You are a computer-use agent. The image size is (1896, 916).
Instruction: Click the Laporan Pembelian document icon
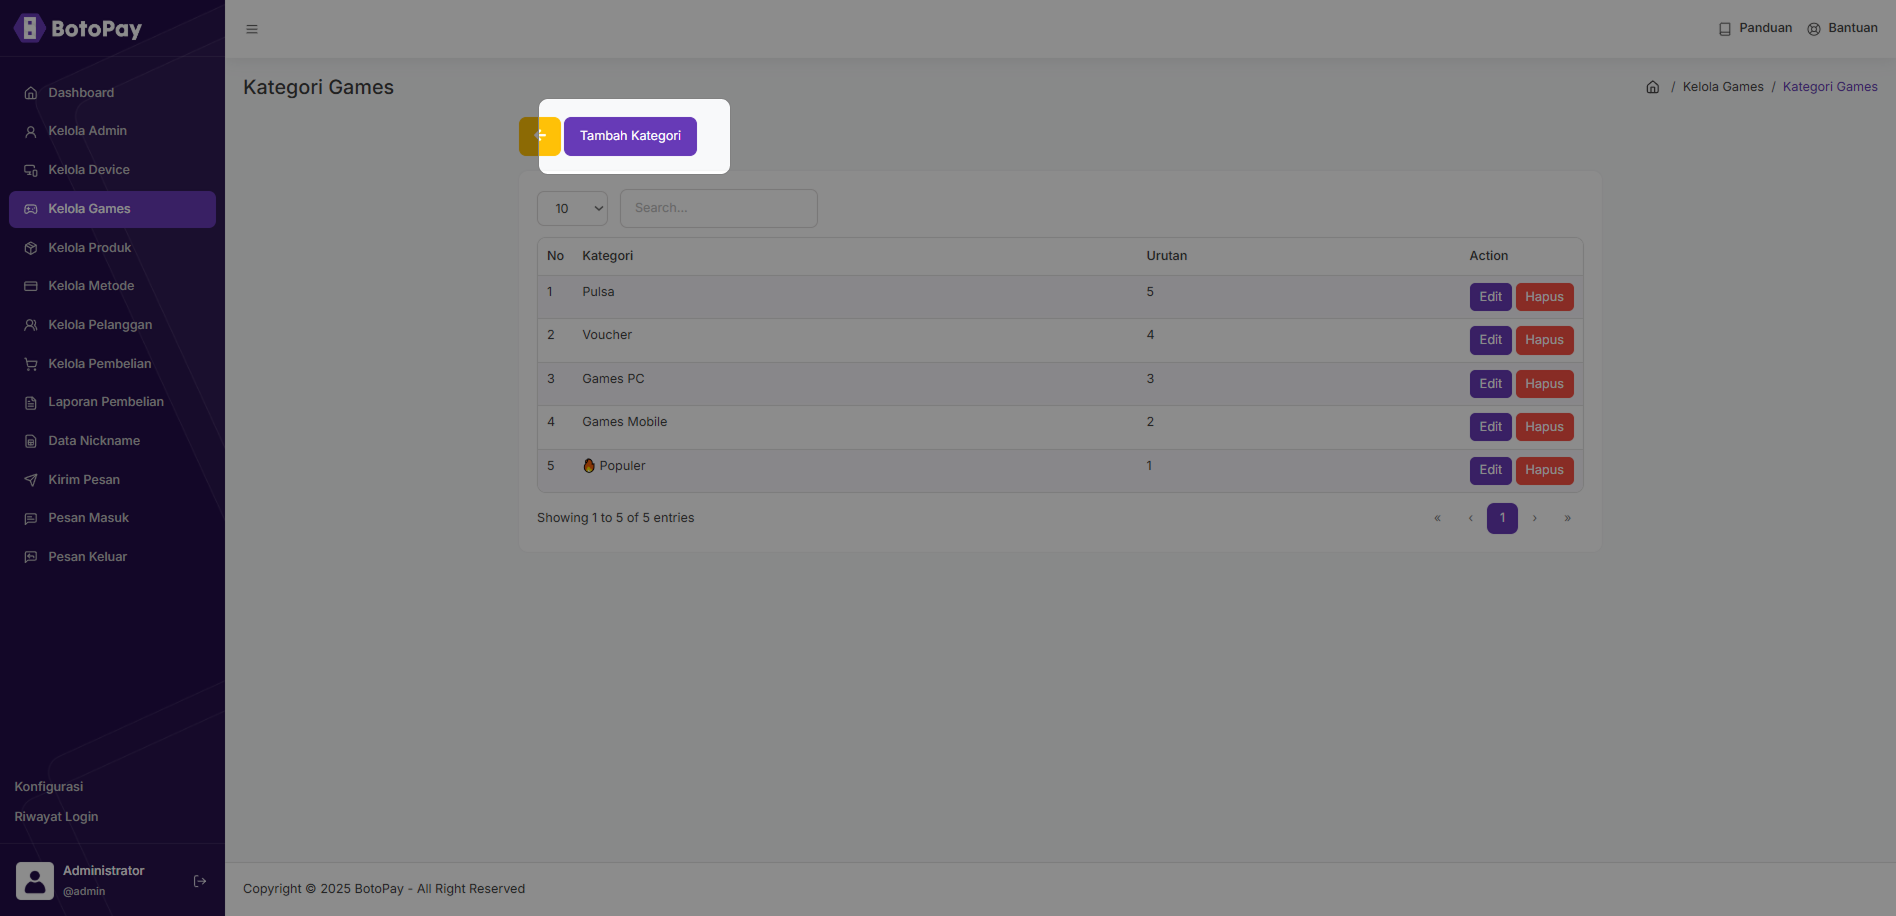31,402
